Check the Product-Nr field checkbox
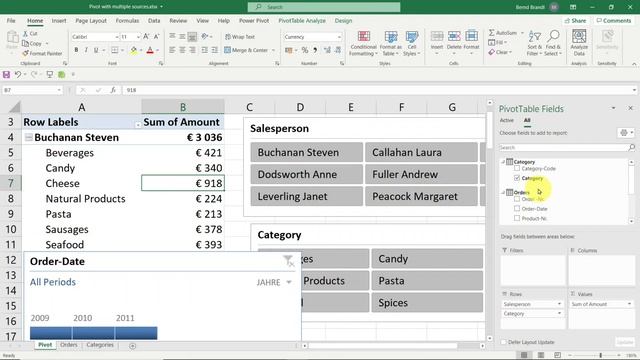The width and height of the screenshot is (640, 360). point(517,218)
